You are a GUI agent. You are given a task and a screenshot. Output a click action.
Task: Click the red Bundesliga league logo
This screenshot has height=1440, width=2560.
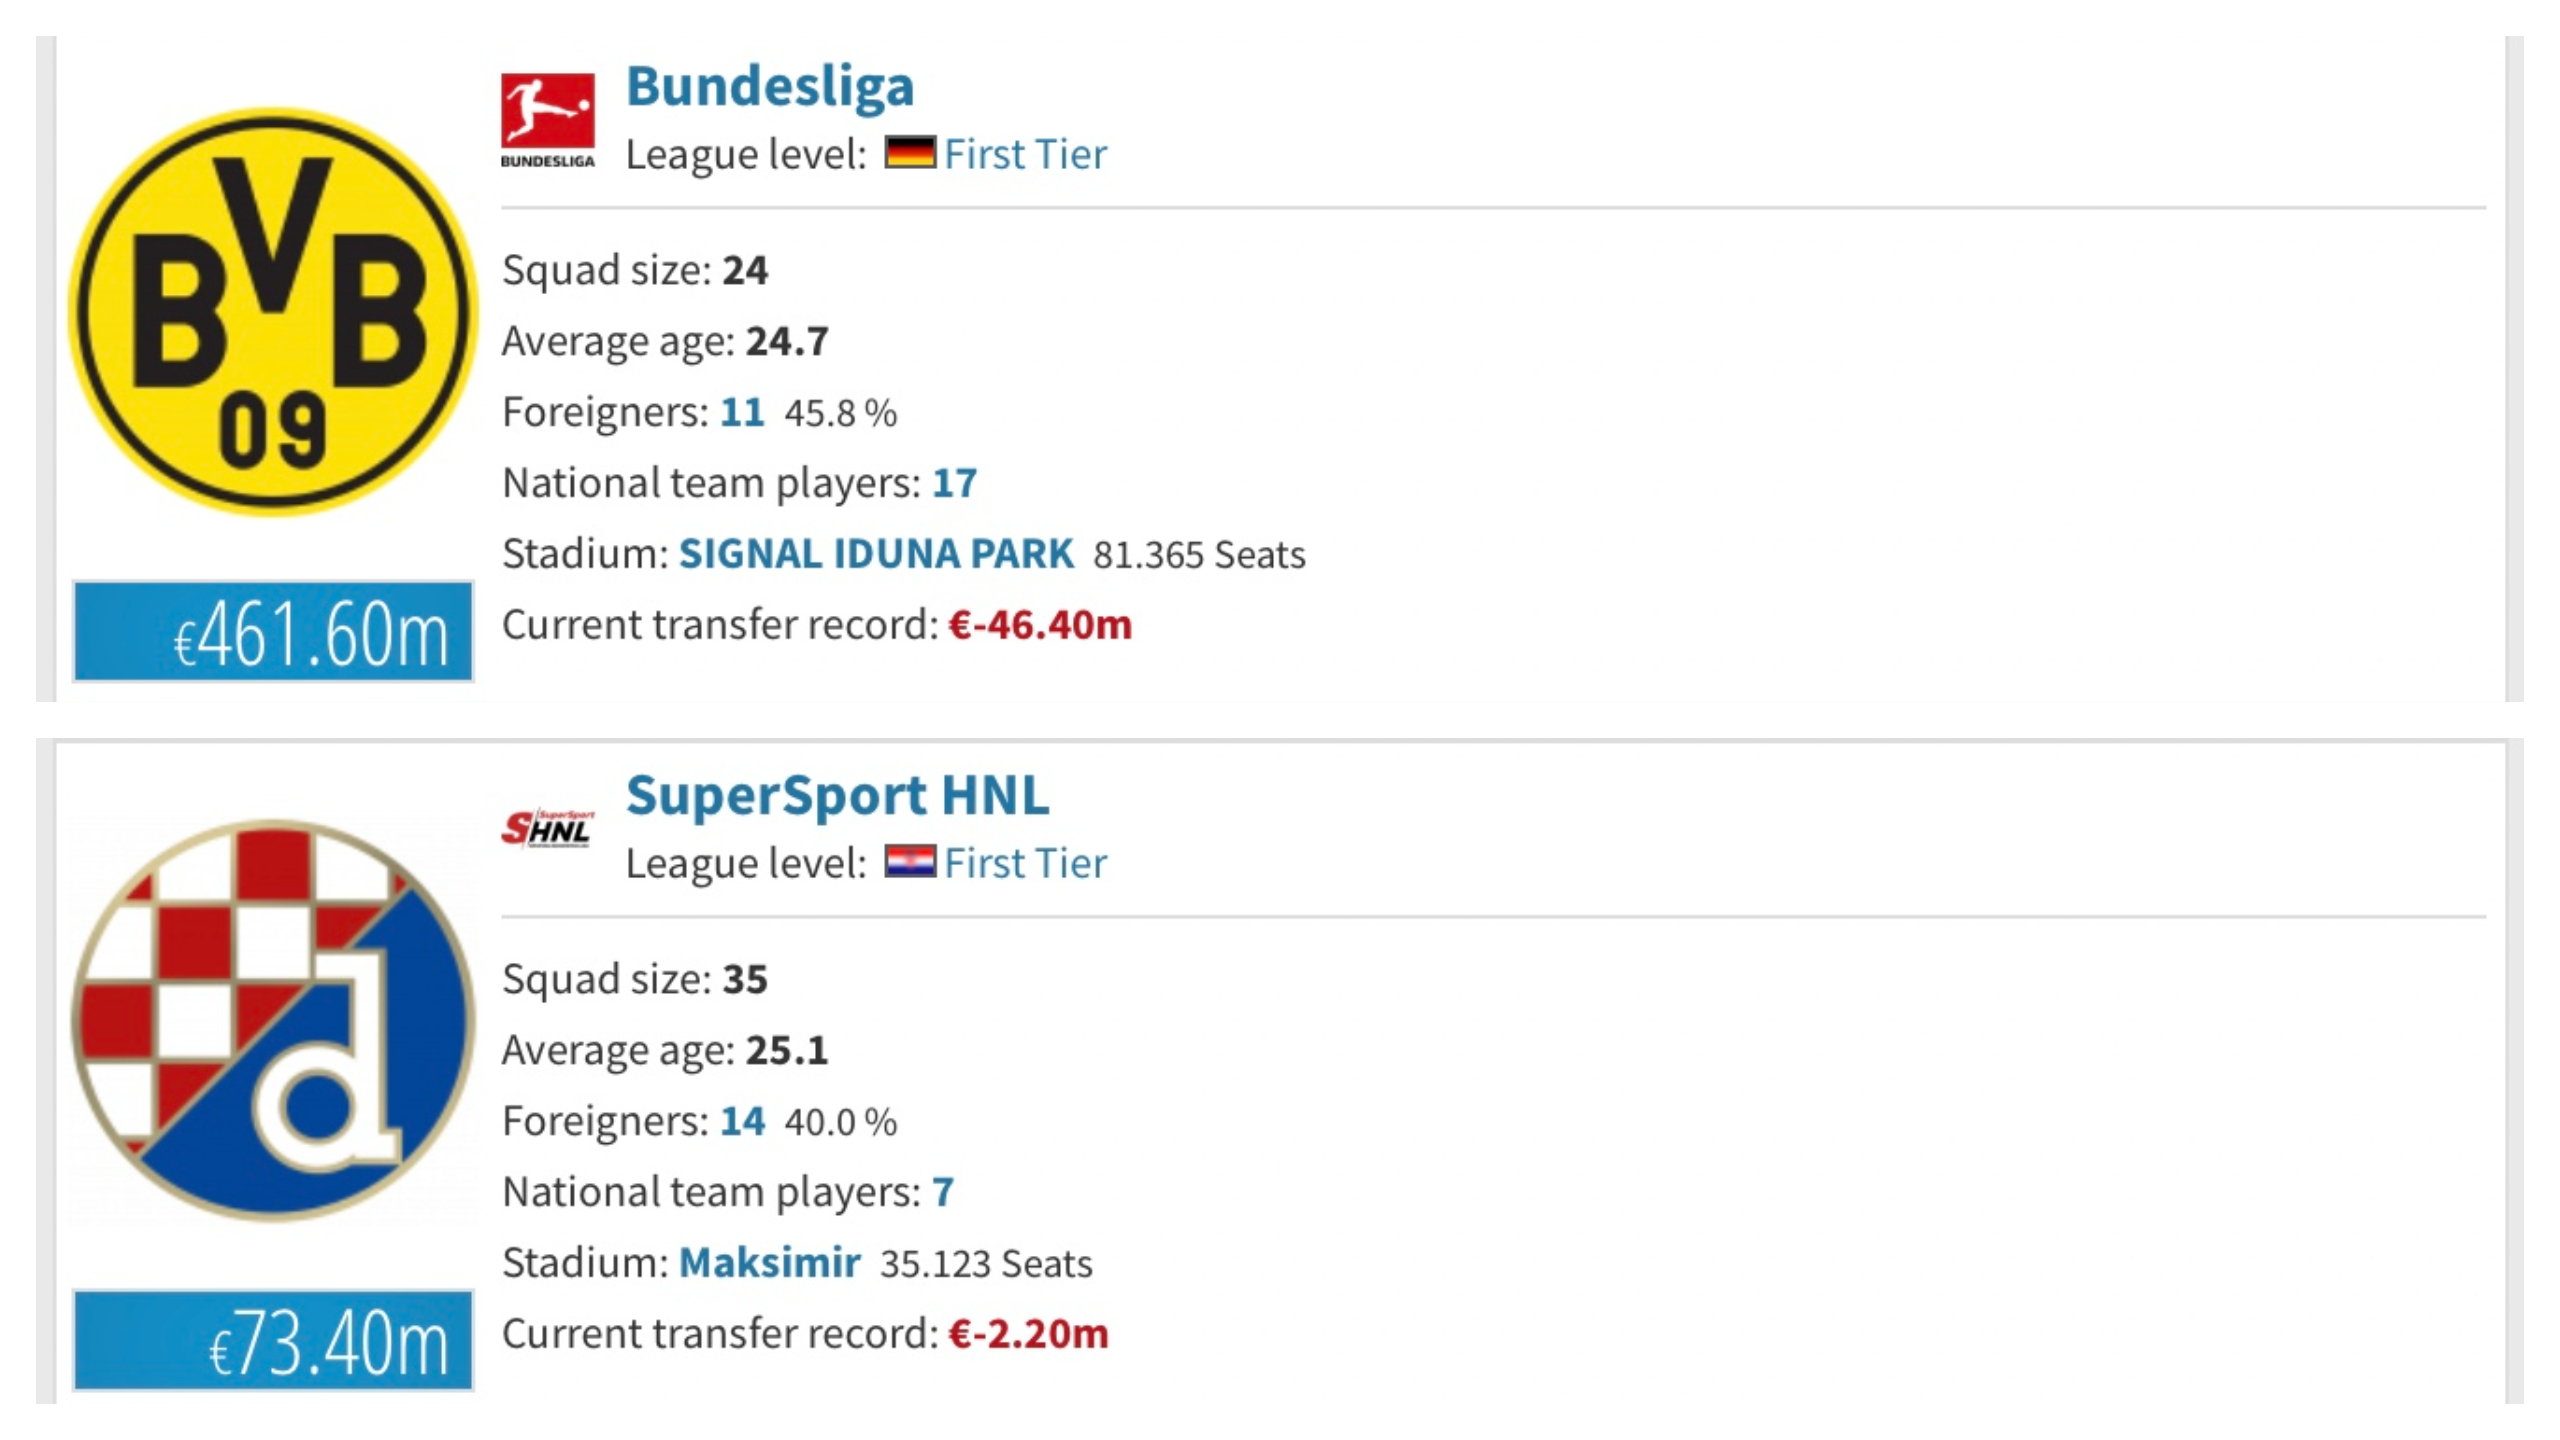548,120
